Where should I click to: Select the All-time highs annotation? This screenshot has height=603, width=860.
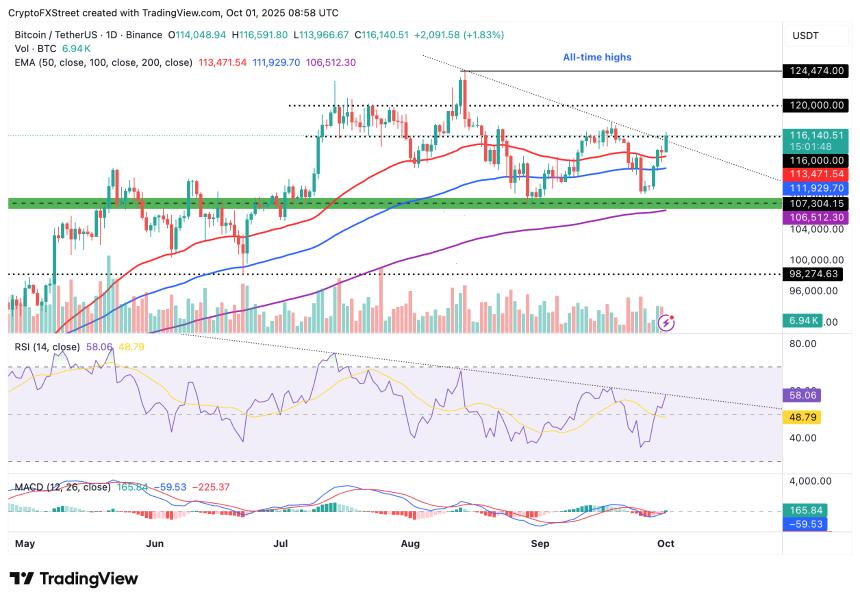pyautogui.click(x=597, y=57)
